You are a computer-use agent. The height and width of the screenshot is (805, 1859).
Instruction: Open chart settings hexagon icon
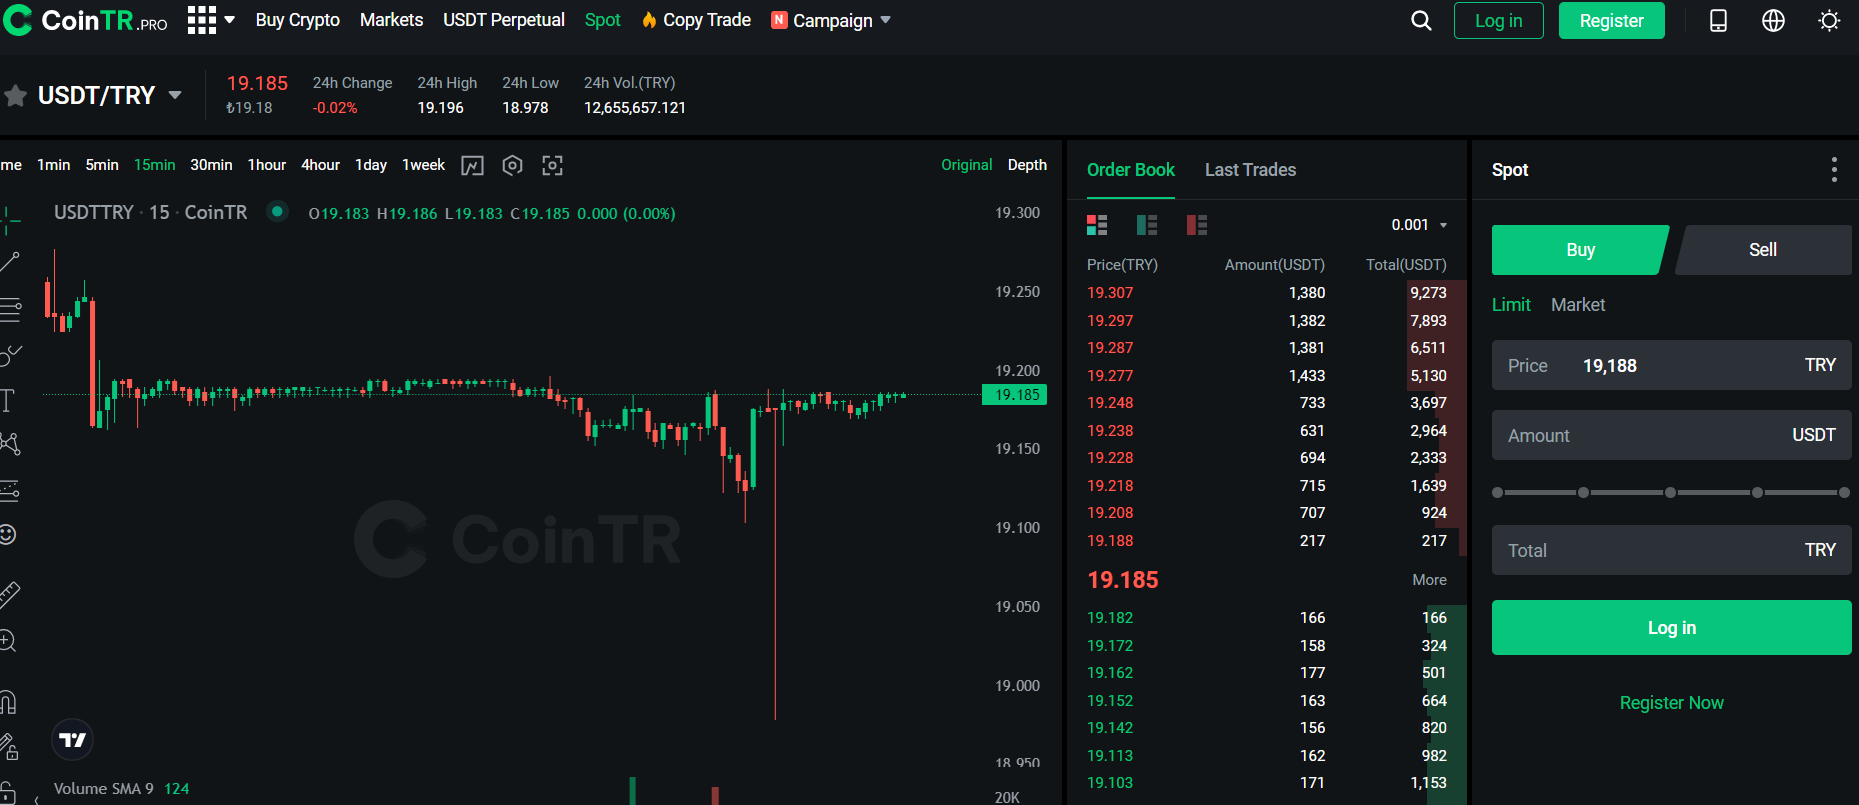pos(512,166)
